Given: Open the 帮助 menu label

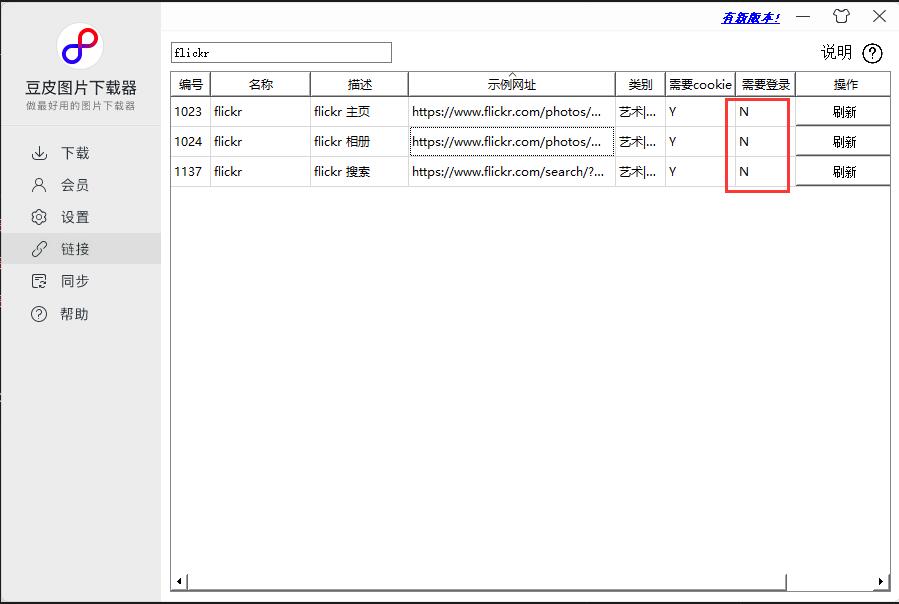Looking at the screenshot, I should (x=75, y=314).
